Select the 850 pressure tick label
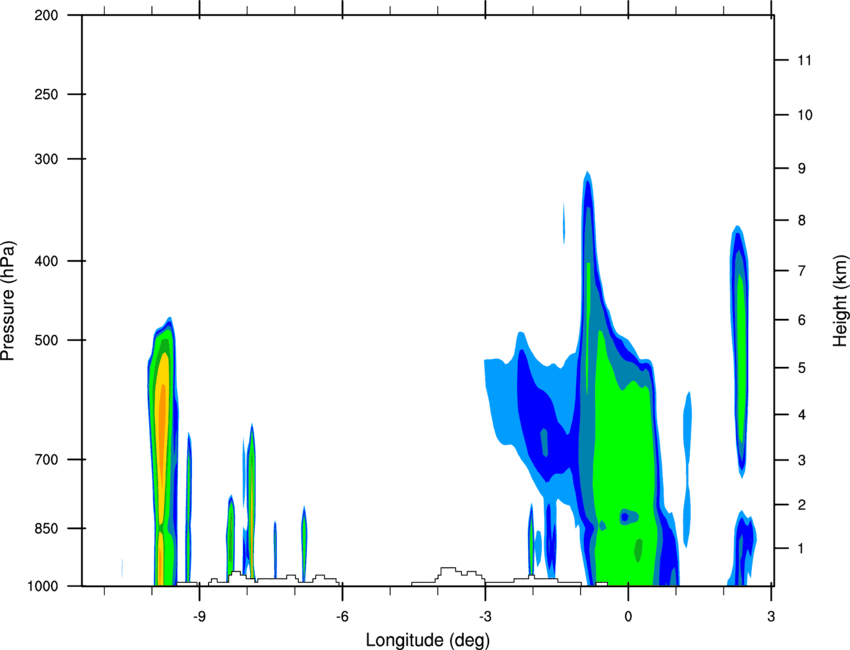The width and height of the screenshot is (850, 650). [46, 528]
